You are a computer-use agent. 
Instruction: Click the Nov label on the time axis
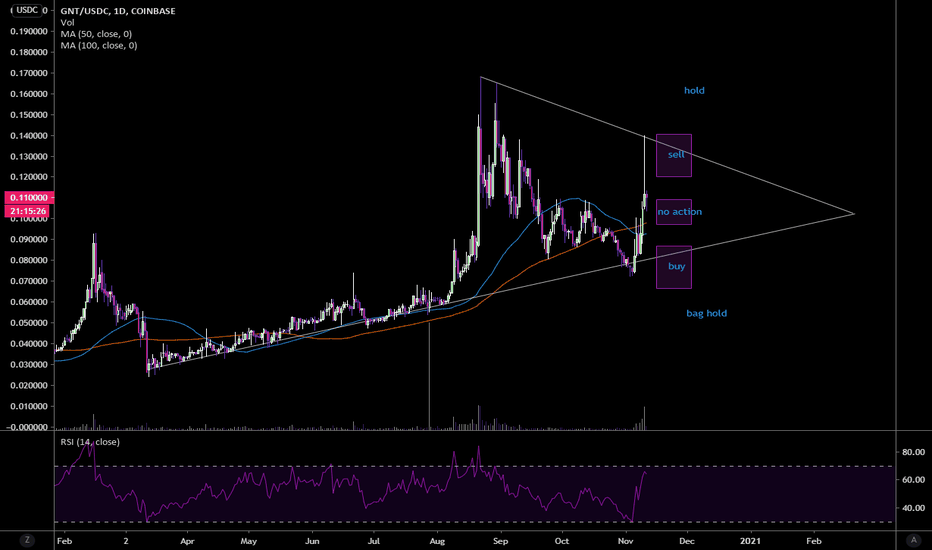coord(625,541)
